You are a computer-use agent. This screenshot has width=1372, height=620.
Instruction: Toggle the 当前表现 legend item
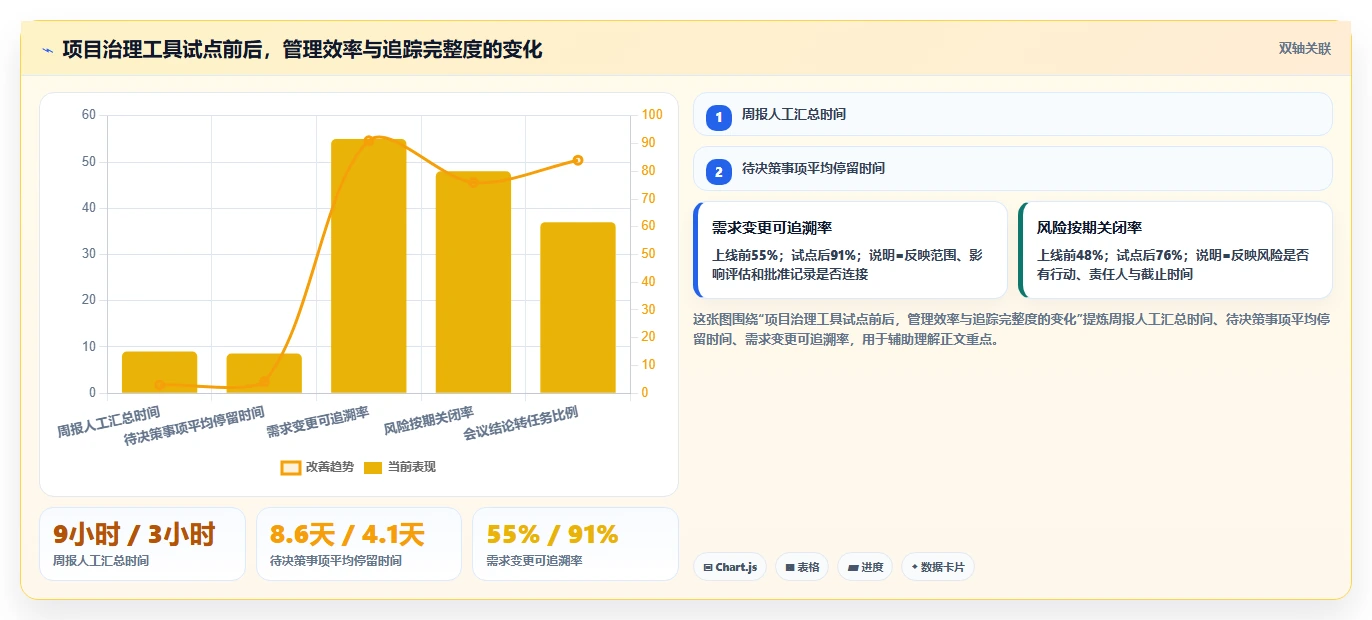point(400,467)
